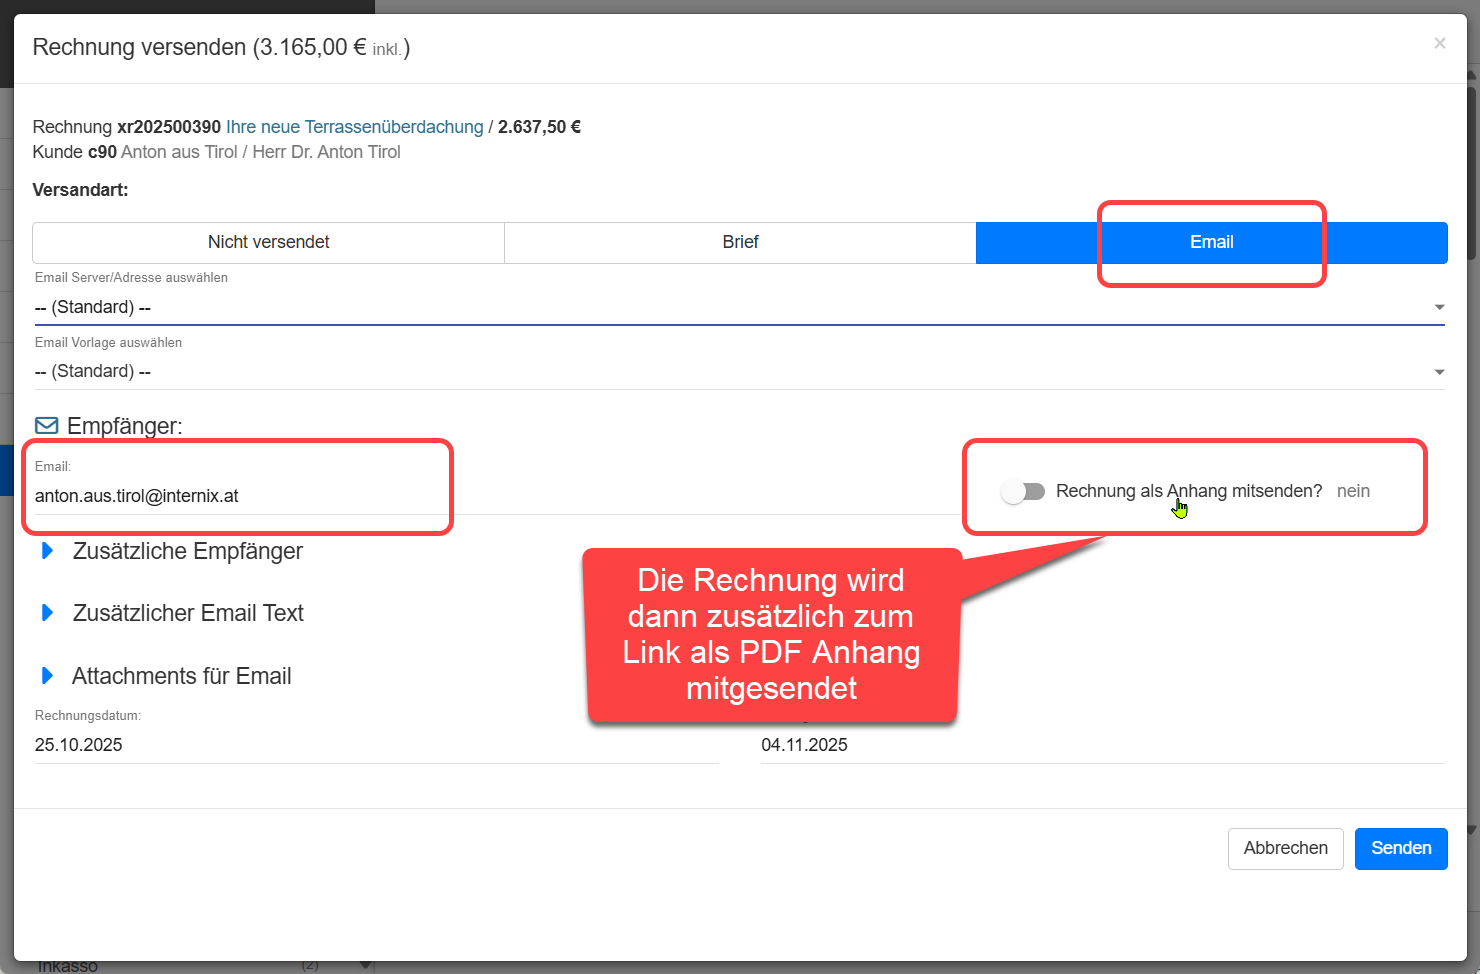This screenshot has width=1480, height=974.
Task: Enable Rechnung als Anhang mitsenden switch
Action: click(1023, 491)
